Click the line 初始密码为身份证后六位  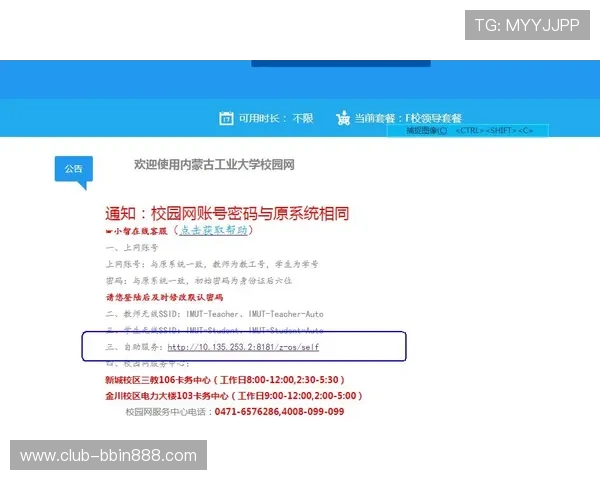coord(199,281)
